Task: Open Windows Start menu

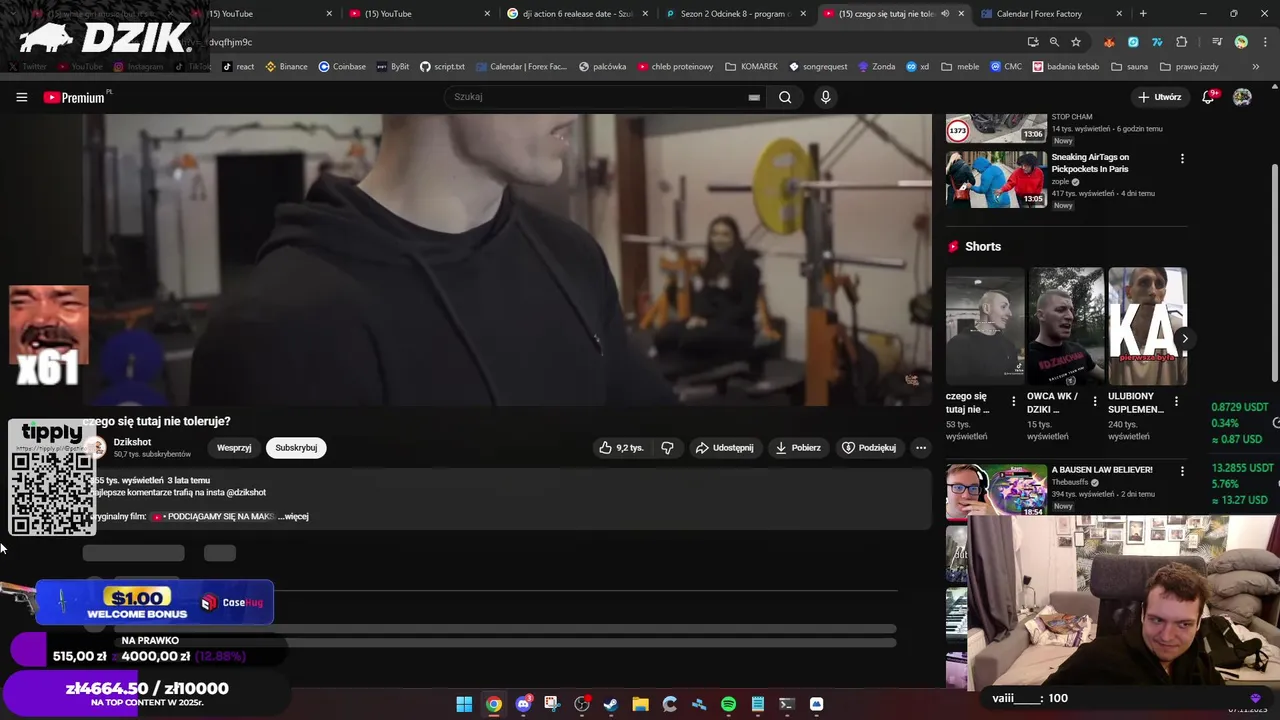Action: [464, 704]
